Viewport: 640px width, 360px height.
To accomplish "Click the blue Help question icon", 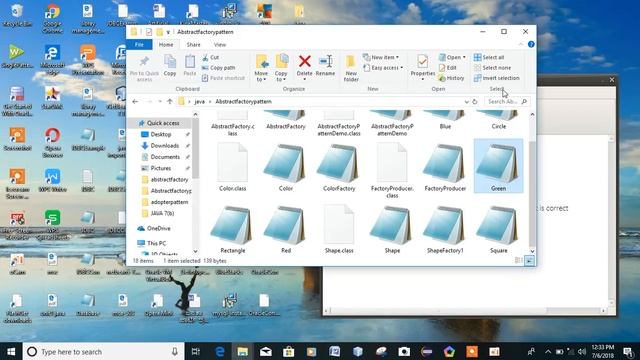I will (531, 44).
